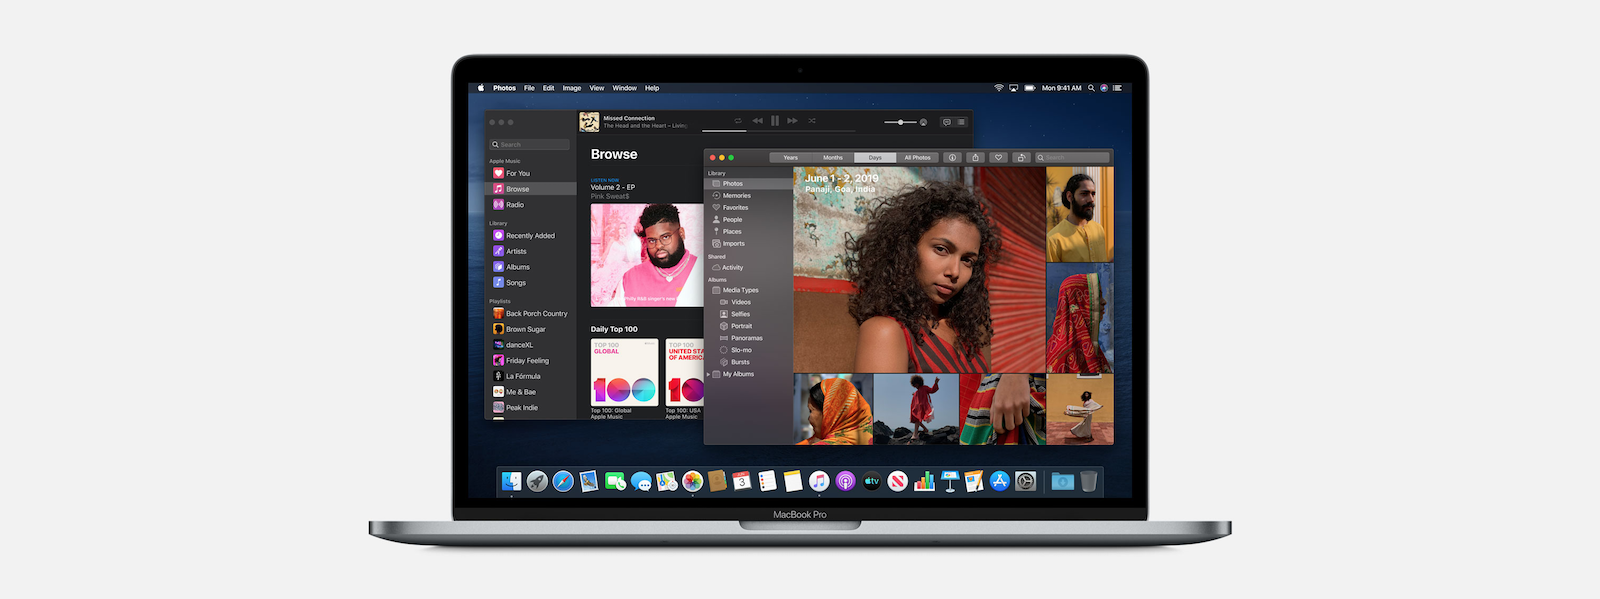Switch Photos to the Months view
Viewport: 1600px width, 599px height.
click(833, 158)
